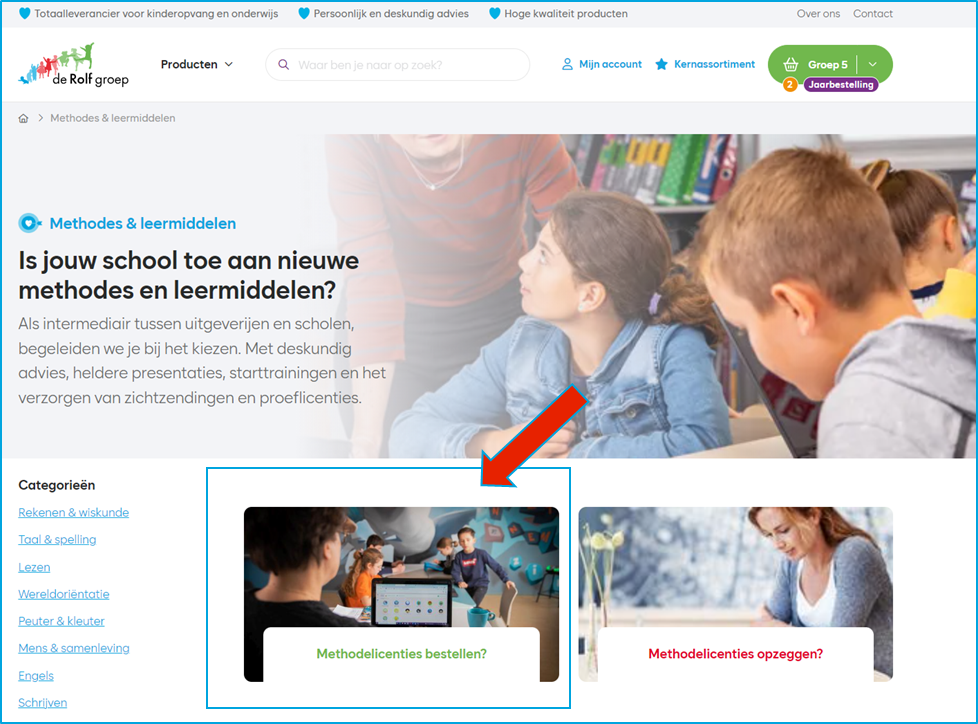Click the 'Totaalleverancier voor kinderopvang en onderwijs' text
Image resolution: width=978 pixels, height=724 pixels.
(x=157, y=14)
